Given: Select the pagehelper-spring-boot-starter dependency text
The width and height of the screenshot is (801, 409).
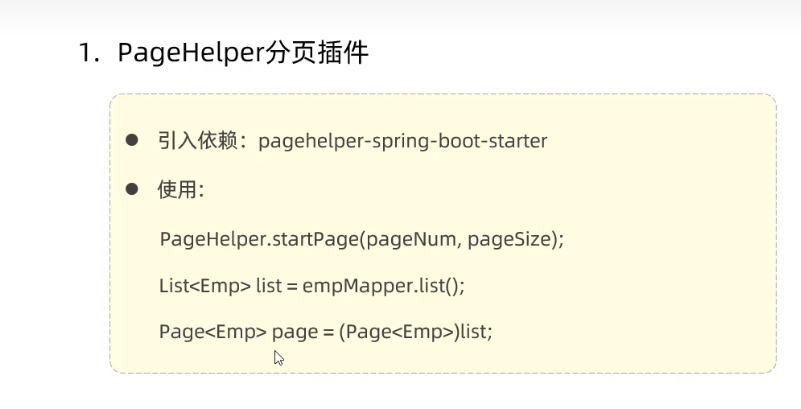Looking at the screenshot, I should [403, 141].
